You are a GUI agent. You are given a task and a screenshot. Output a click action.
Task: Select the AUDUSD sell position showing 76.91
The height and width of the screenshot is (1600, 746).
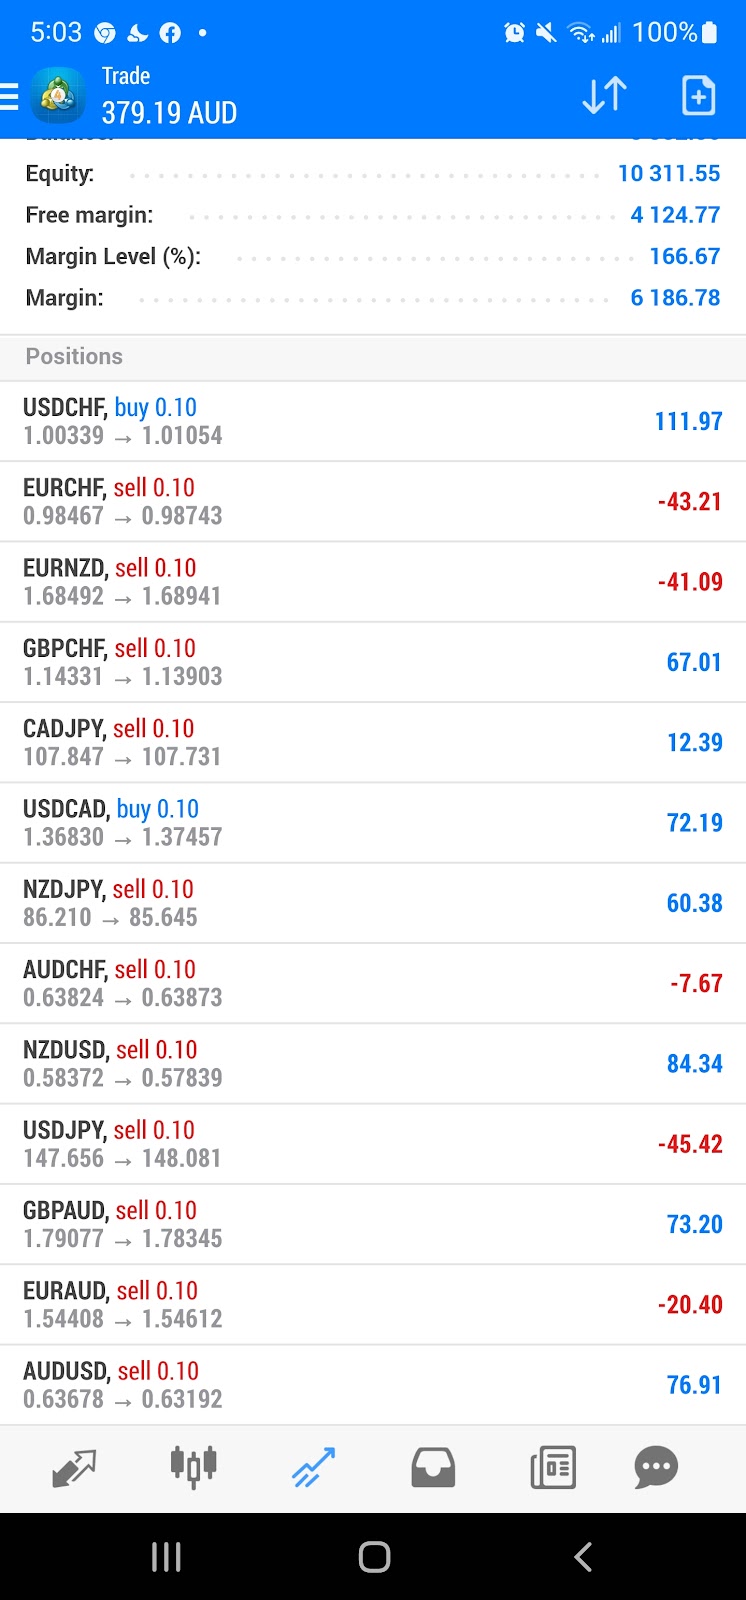tap(373, 1385)
